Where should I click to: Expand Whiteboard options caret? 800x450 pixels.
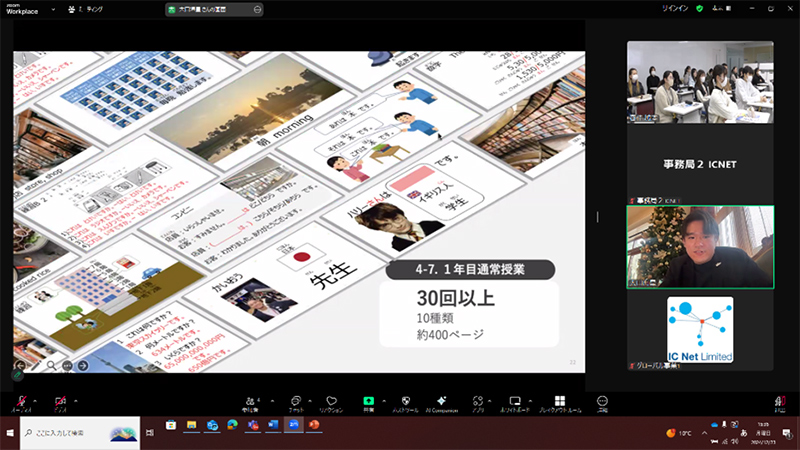[530, 401]
